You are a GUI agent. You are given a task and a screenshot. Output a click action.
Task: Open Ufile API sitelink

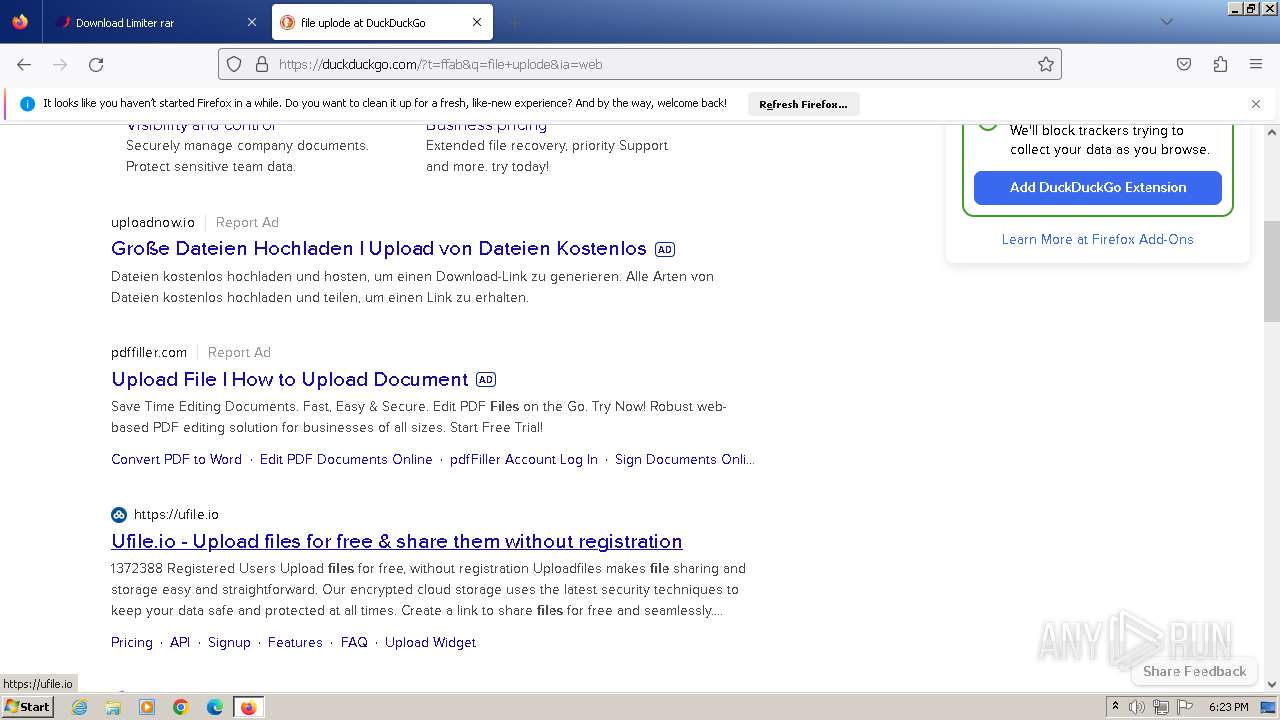point(180,642)
